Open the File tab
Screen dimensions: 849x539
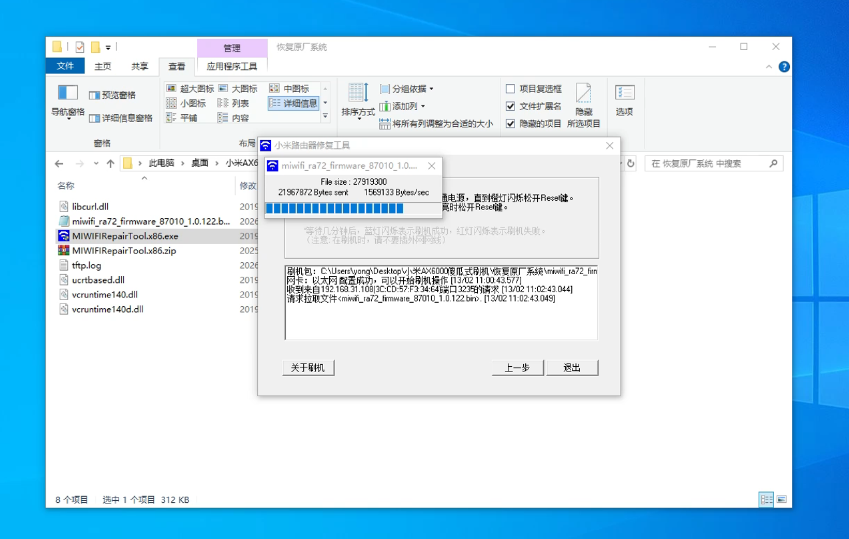(65, 66)
